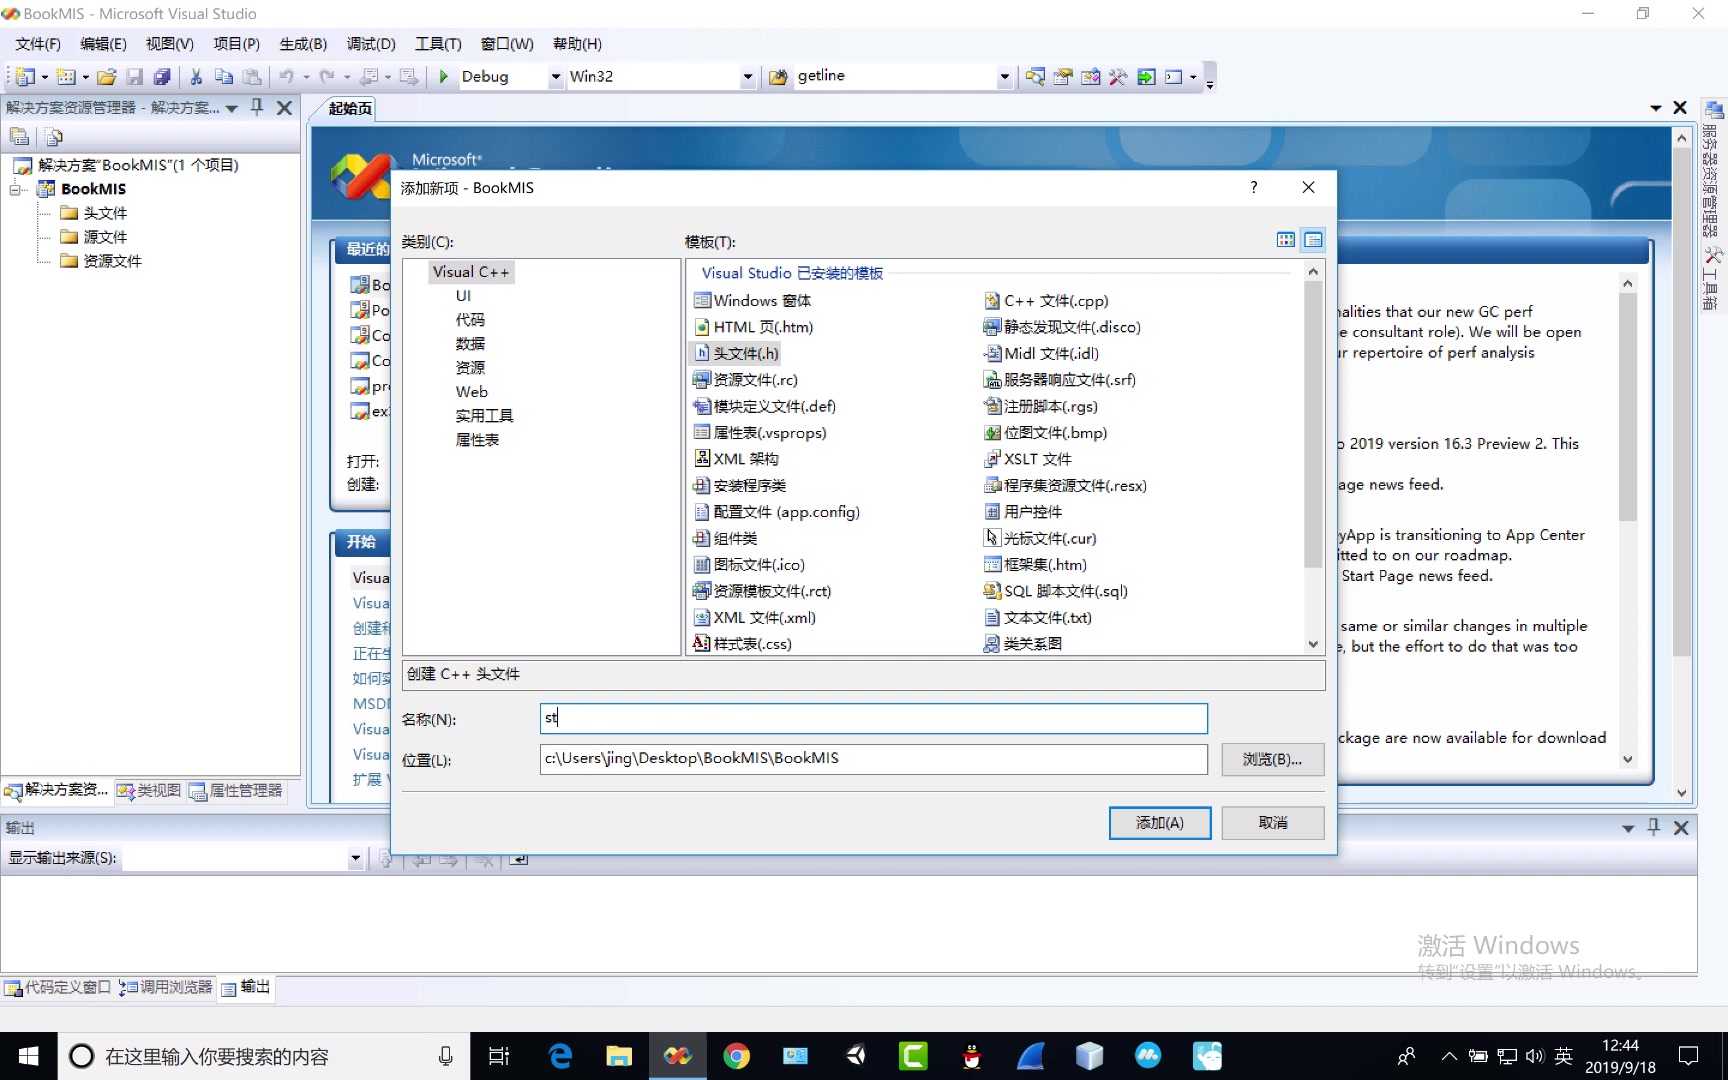Viewport: 1728px width, 1080px height.
Task: Open the 调试(D) menu
Action: [x=371, y=44]
